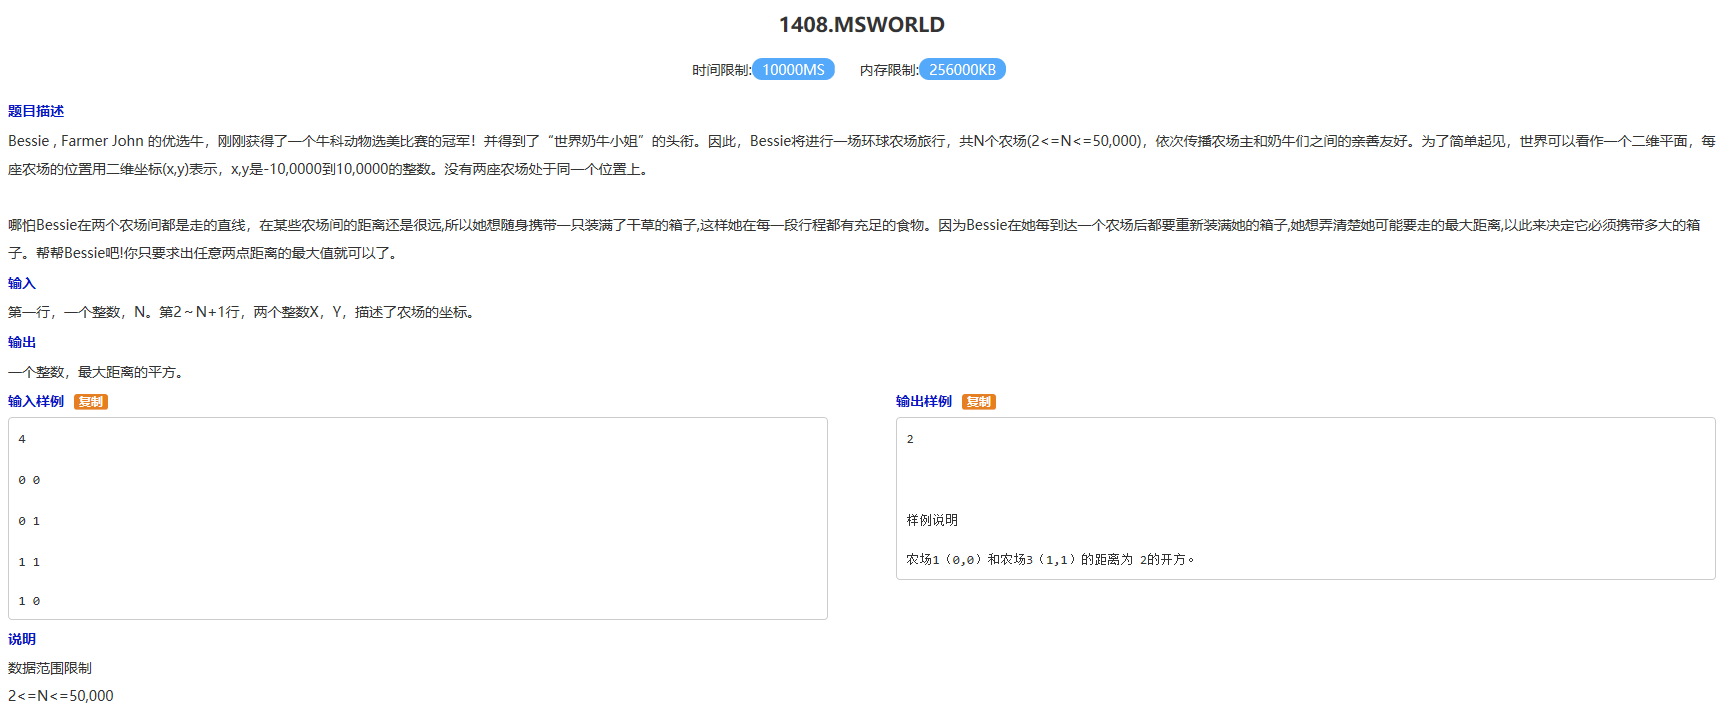This screenshot has width=1731, height=715.
Task: Select the title 1408.MSWORLD
Action: (x=862, y=25)
